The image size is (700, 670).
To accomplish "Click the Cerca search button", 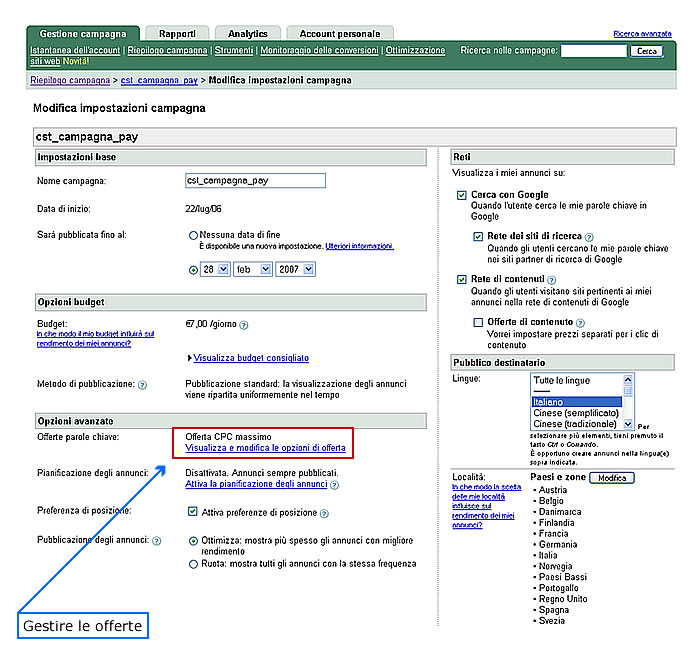I will click(x=646, y=51).
